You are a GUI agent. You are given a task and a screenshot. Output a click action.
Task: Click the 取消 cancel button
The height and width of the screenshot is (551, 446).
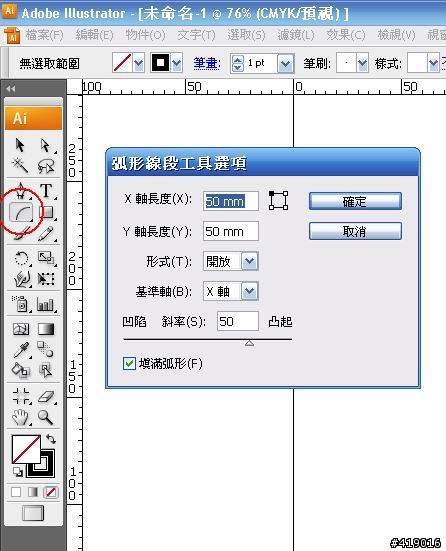pyautogui.click(x=355, y=231)
